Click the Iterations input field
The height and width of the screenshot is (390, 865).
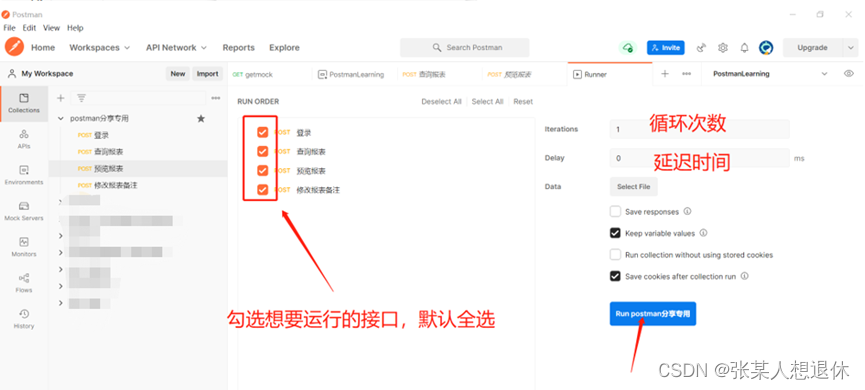[700, 129]
